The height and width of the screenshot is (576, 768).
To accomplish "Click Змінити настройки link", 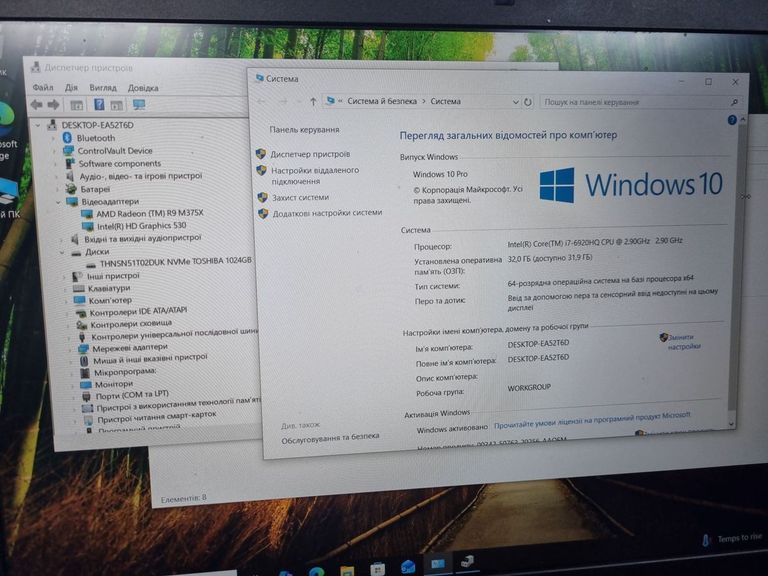I will [684, 342].
